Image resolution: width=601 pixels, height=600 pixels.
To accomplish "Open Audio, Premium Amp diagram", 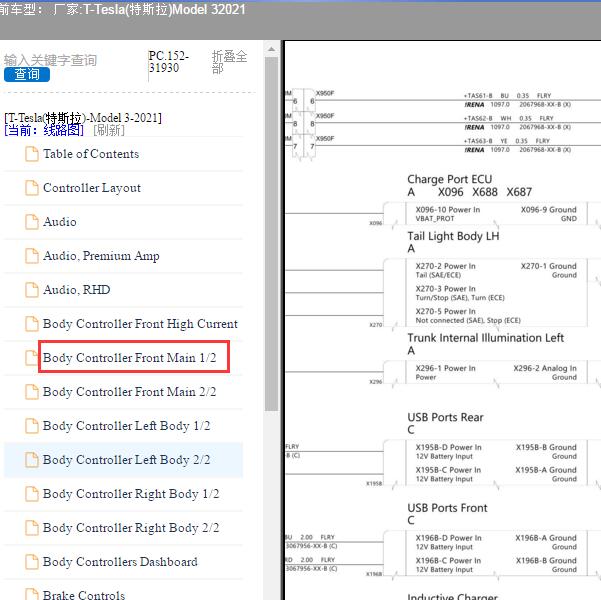I will point(101,256).
